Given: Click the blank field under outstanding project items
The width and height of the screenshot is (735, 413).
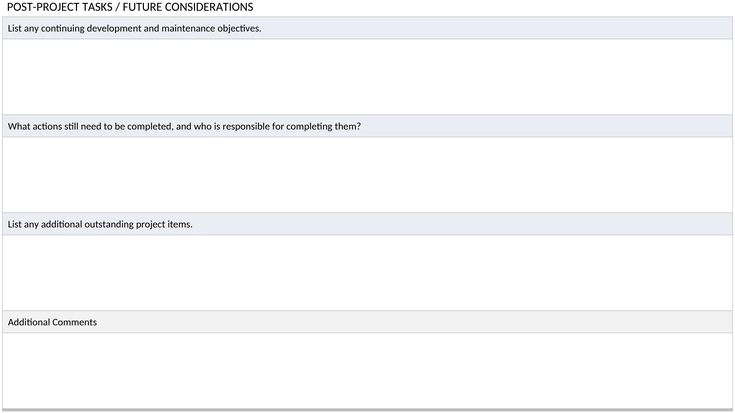Looking at the screenshot, I should [368, 273].
